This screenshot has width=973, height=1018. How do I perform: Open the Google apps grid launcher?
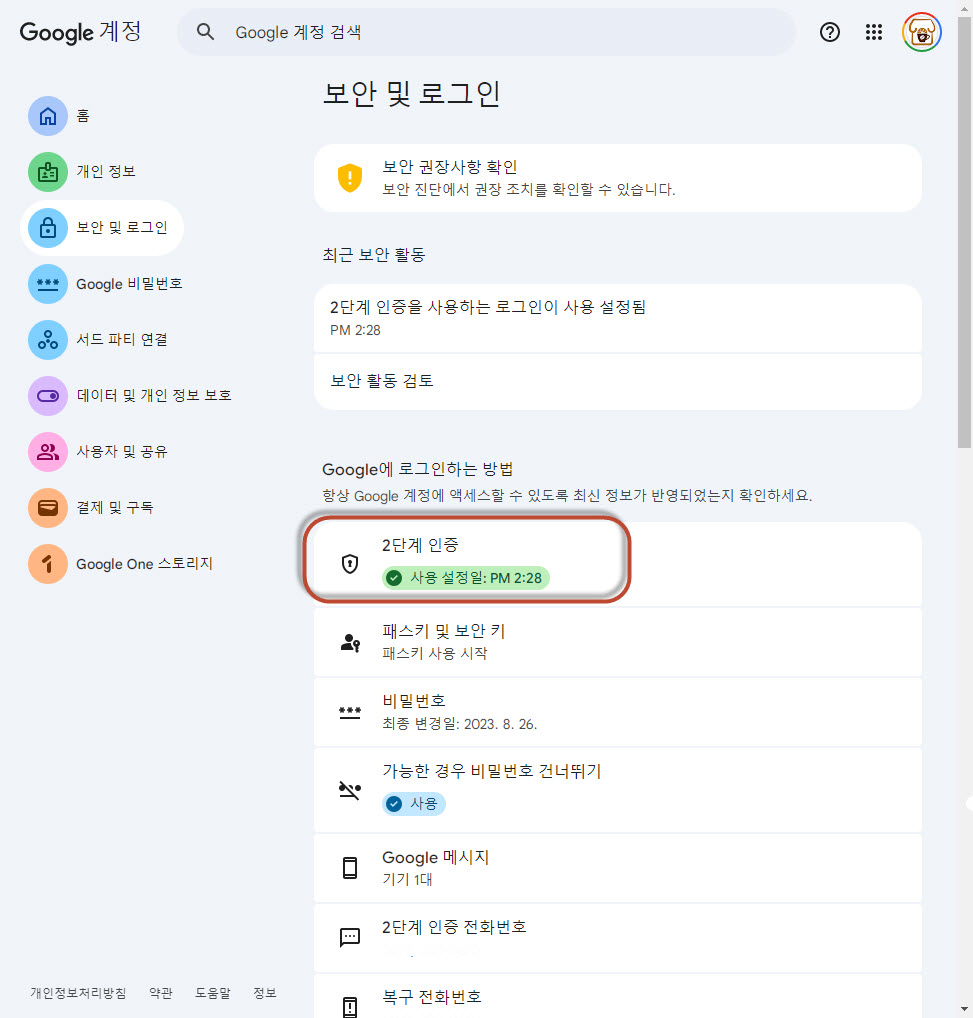point(874,32)
